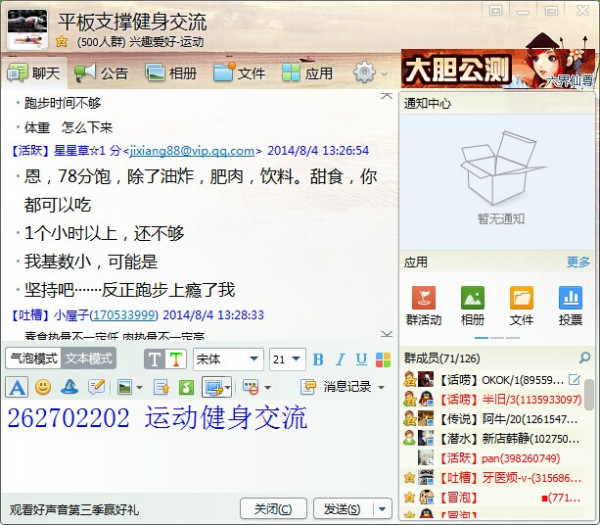Image resolution: width=600 pixels, height=525 pixels.
Task: Click in the message input box
Action: (x=199, y=446)
